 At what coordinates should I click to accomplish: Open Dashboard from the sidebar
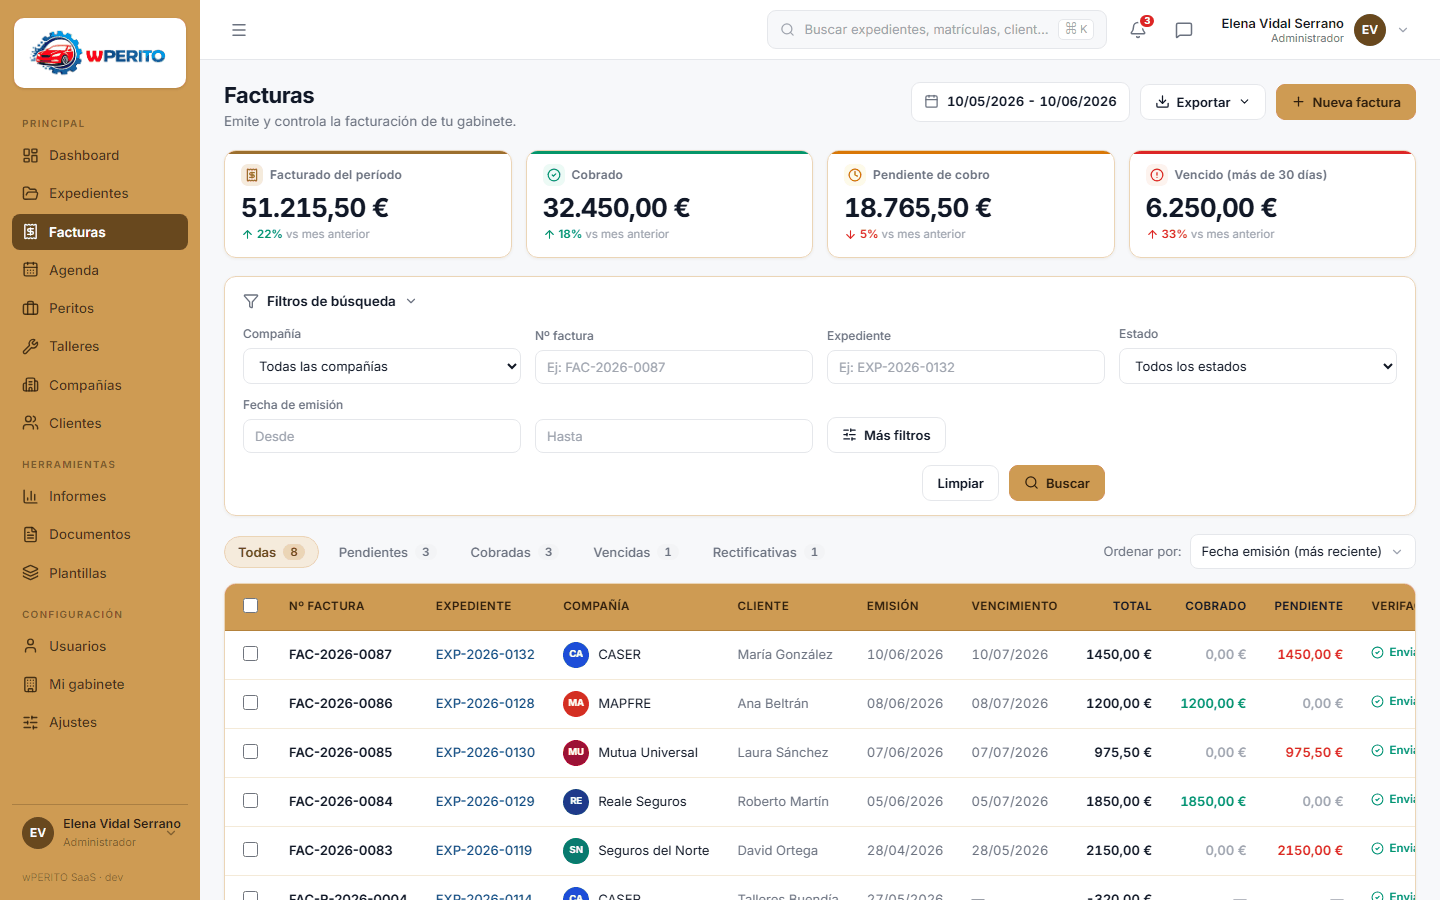tap(100, 155)
